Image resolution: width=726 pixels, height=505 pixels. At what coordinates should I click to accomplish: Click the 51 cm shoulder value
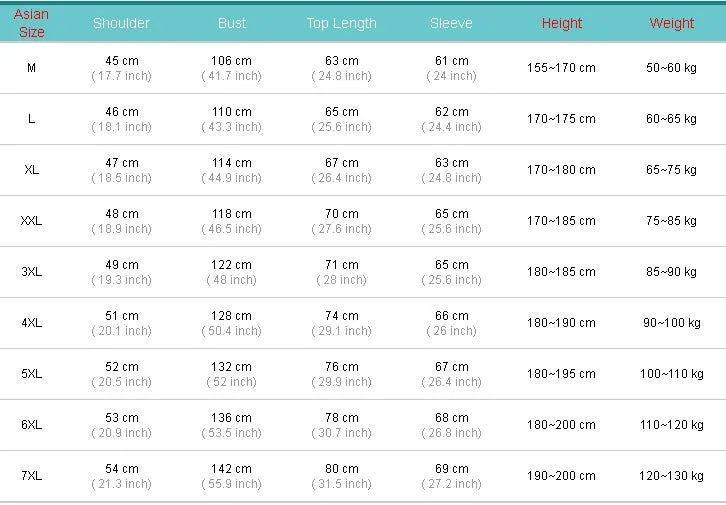pos(122,316)
